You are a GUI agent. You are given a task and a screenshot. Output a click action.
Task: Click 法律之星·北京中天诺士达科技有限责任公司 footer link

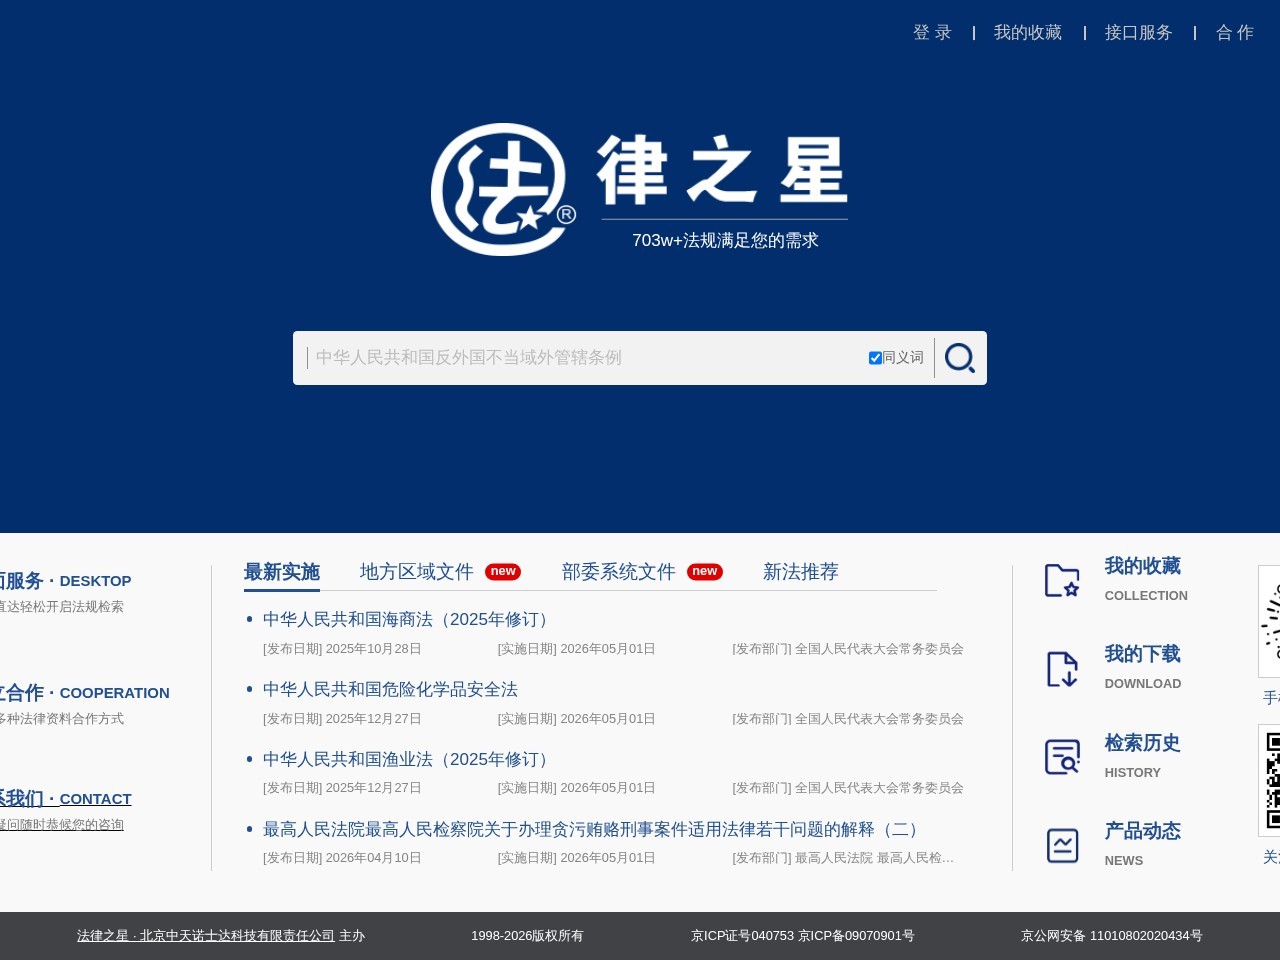(206, 936)
